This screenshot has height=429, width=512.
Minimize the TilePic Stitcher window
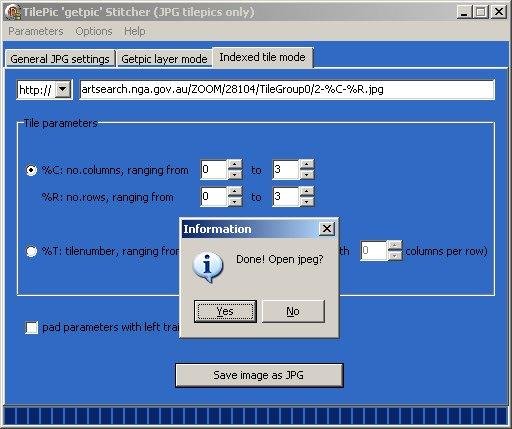click(464, 12)
